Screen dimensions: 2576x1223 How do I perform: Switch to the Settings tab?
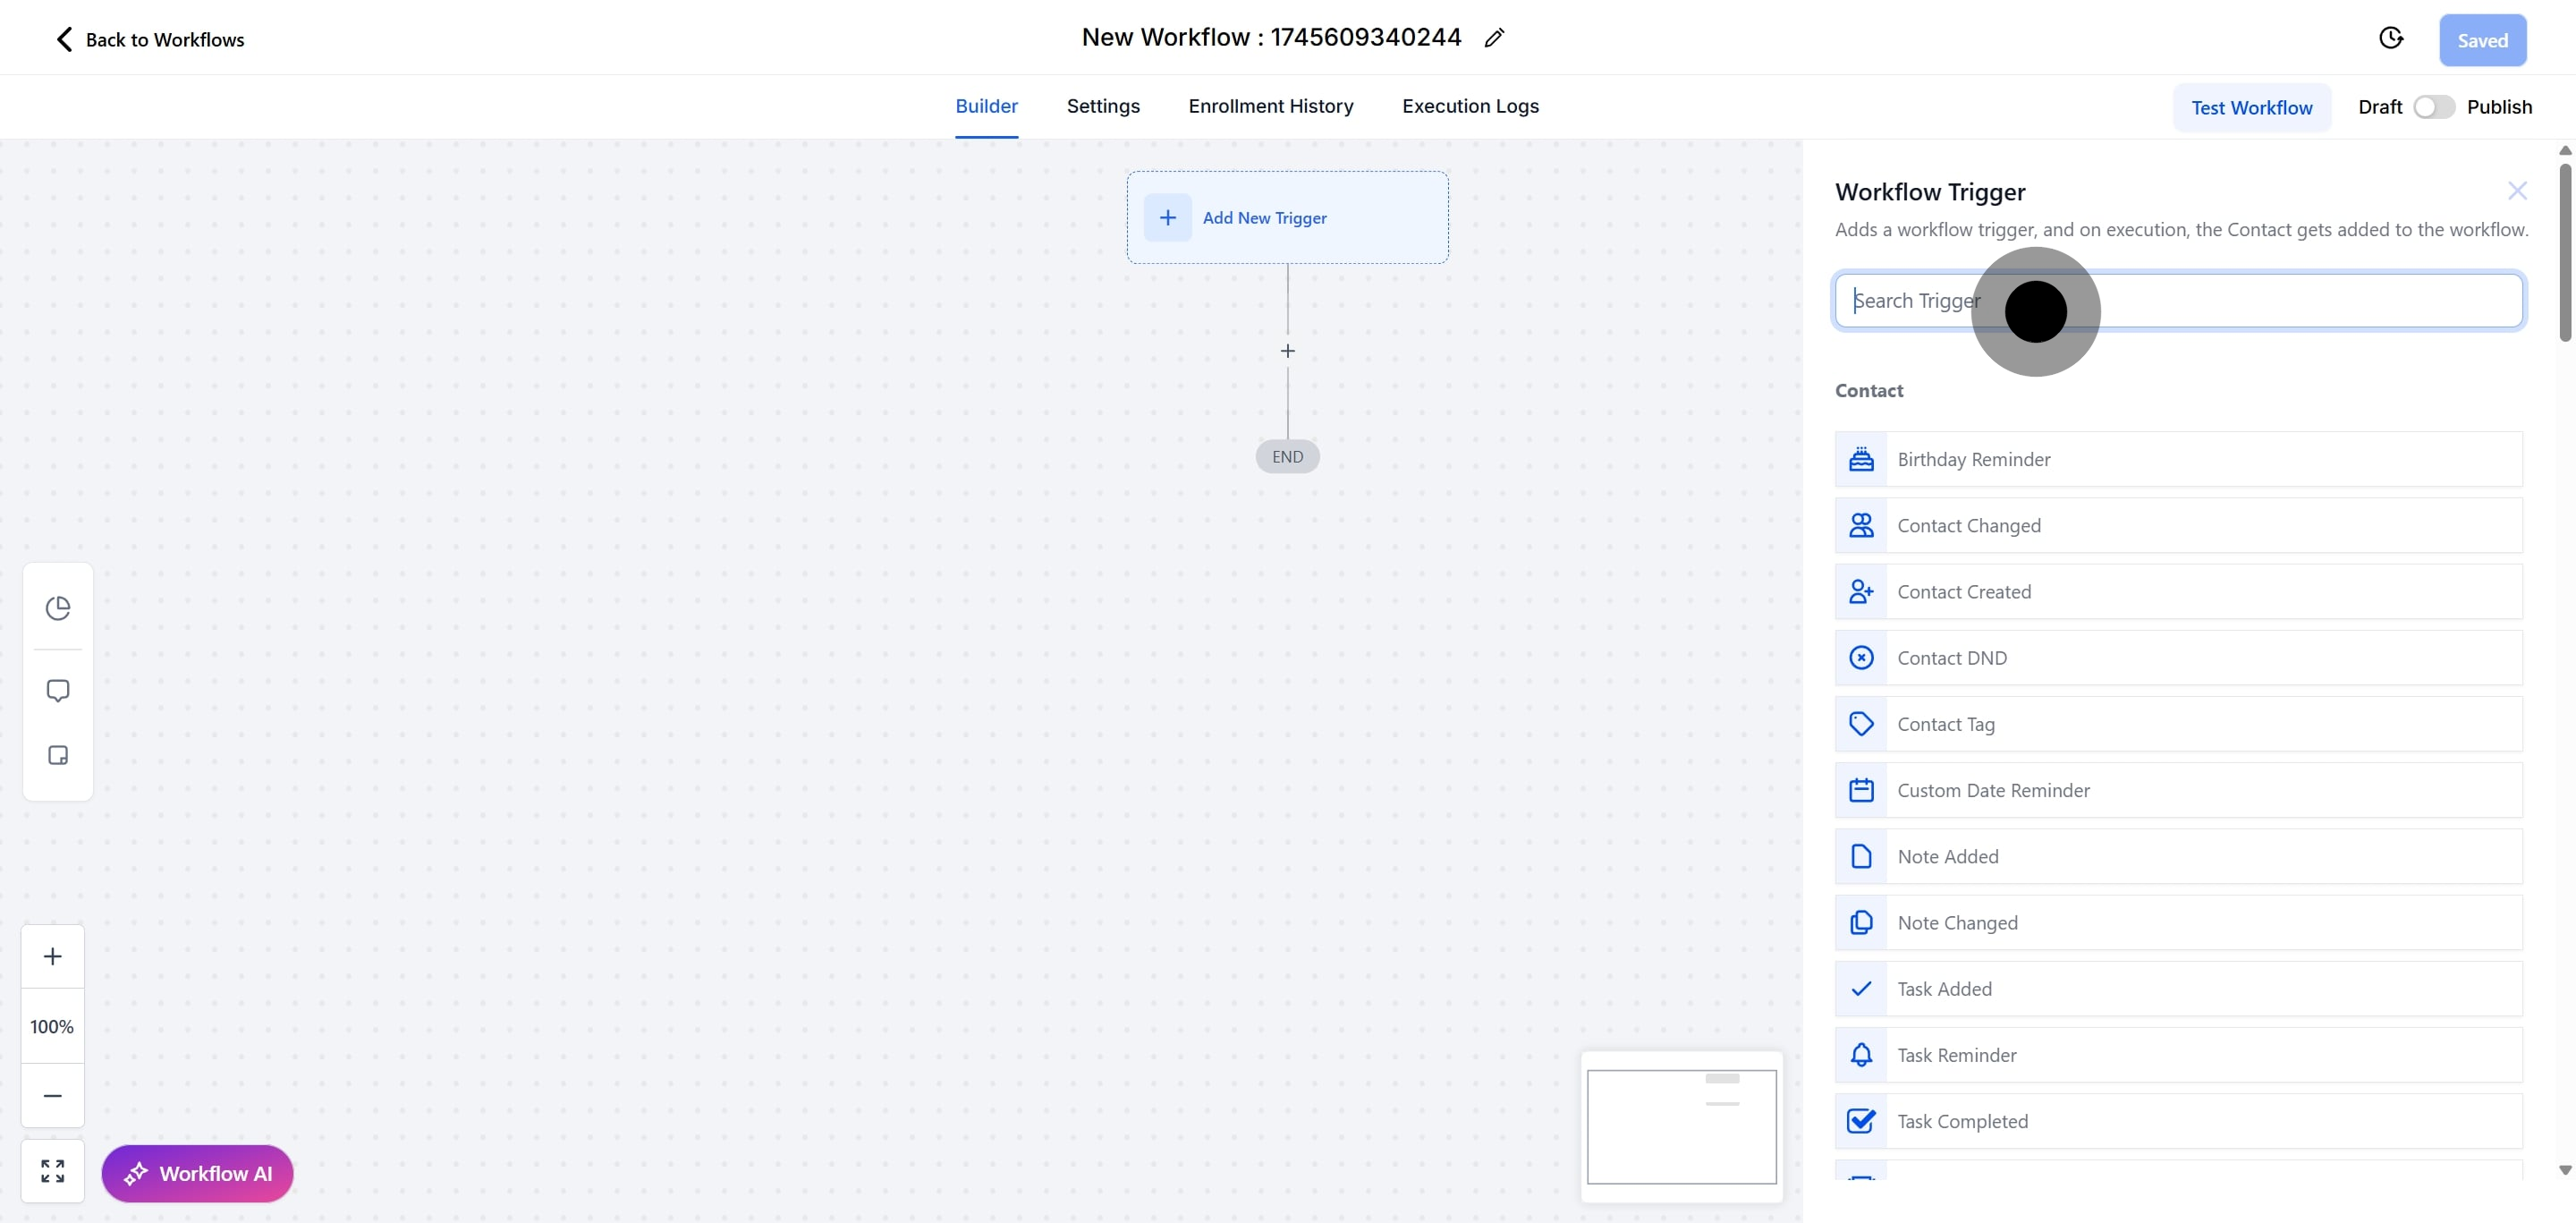[1103, 106]
